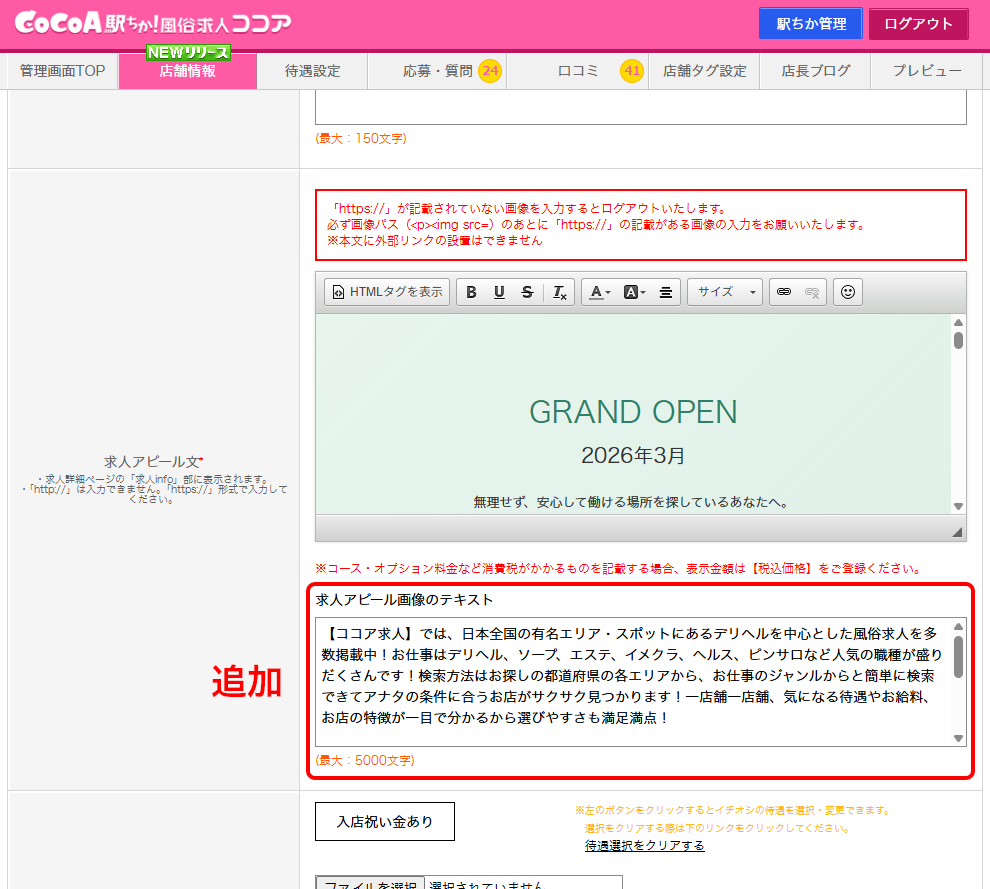Viewport: 990px width, 889px height.
Task: Click the ログアウト button
Action: point(917,24)
